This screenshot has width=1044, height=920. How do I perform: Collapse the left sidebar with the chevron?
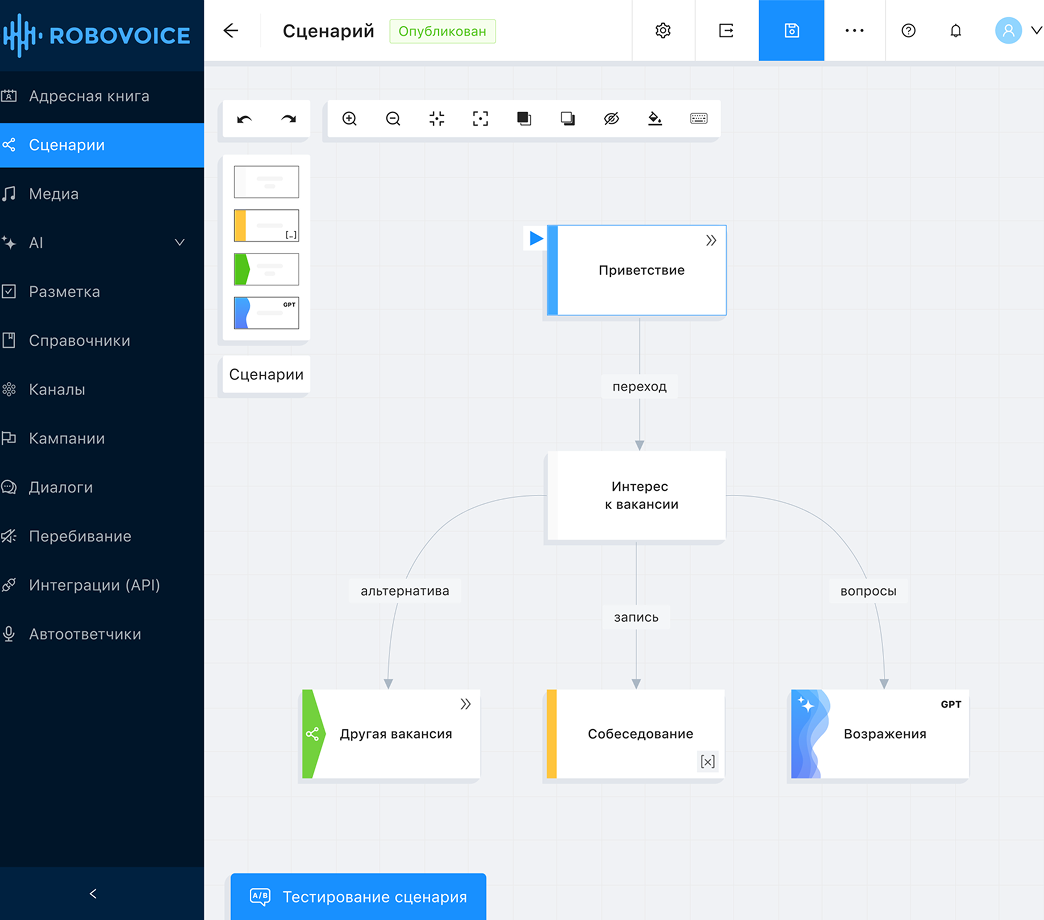pyautogui.click(x=93, y=894)
